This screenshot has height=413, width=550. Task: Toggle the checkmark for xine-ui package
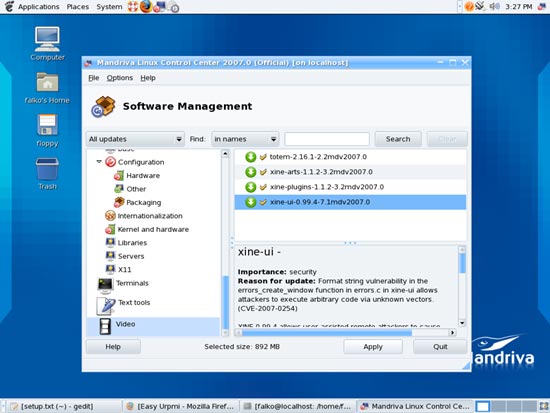point(263,202)
